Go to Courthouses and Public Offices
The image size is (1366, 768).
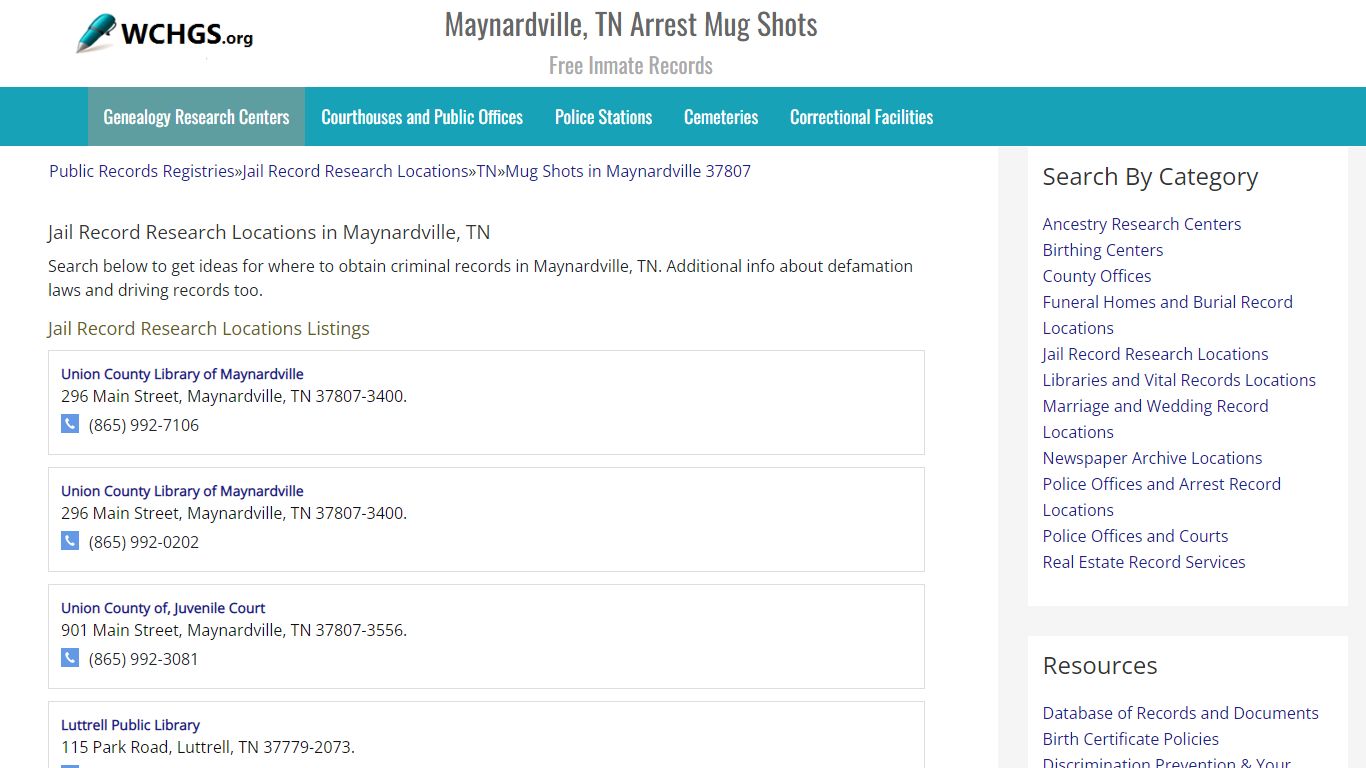(422, 117)
